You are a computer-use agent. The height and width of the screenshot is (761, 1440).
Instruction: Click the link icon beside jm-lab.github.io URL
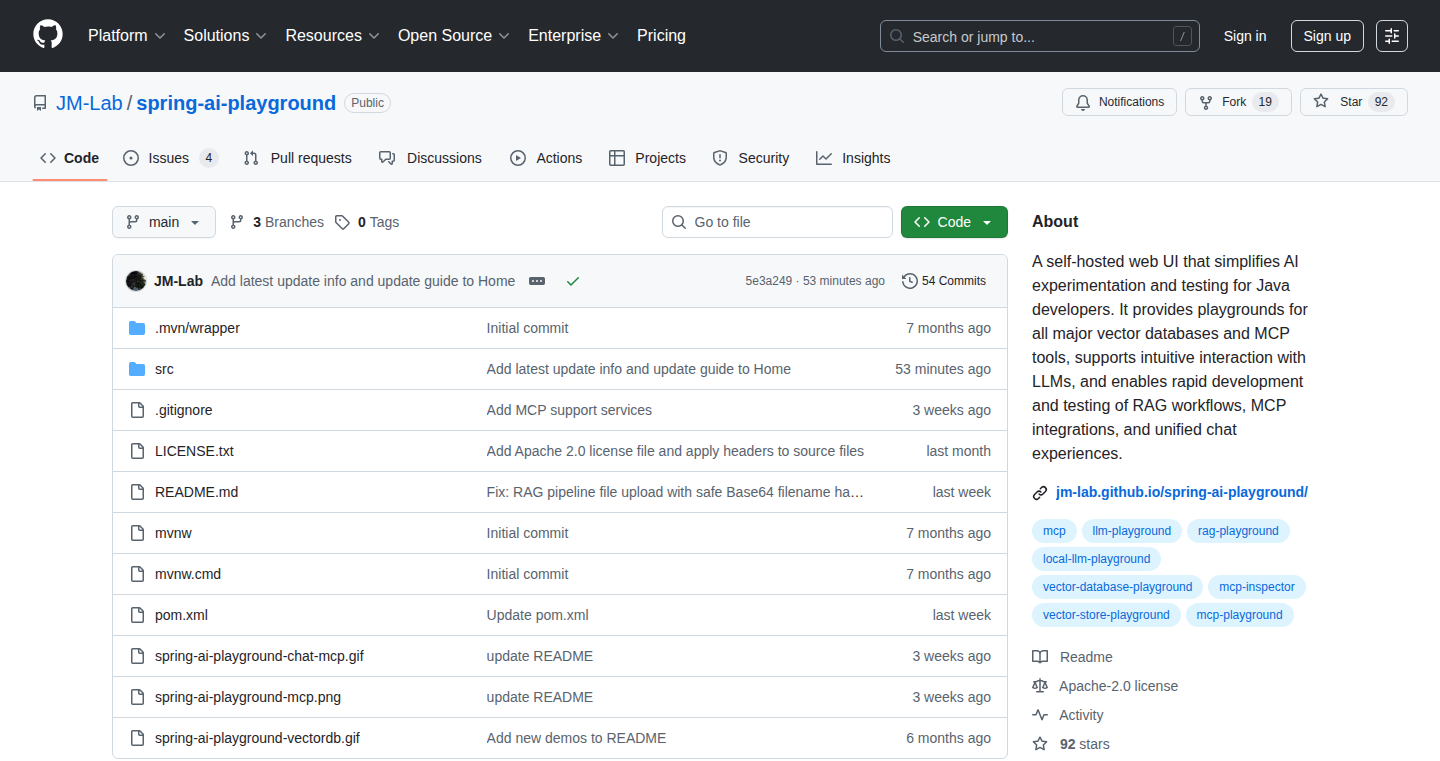pyautogui.click(x=1040, y=492)
